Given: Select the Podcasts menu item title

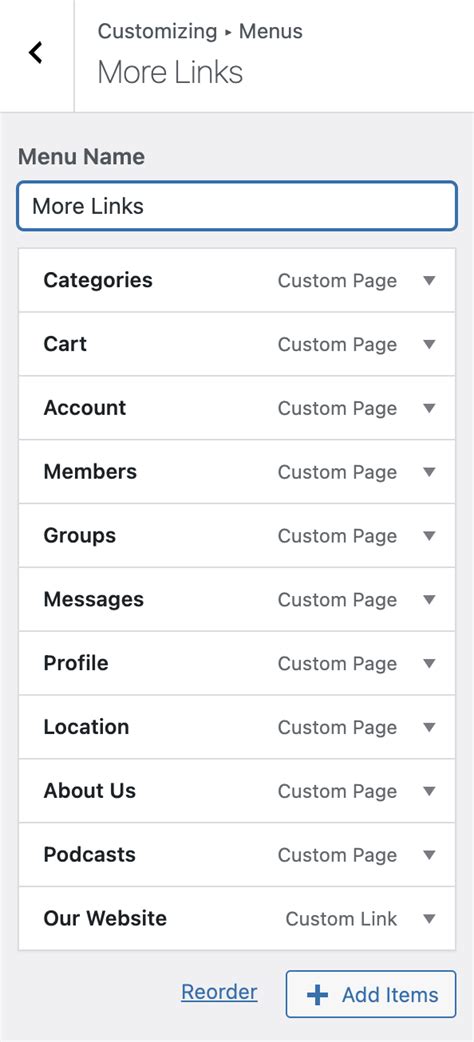Looking at the screenshot, I should pos(89,854).
